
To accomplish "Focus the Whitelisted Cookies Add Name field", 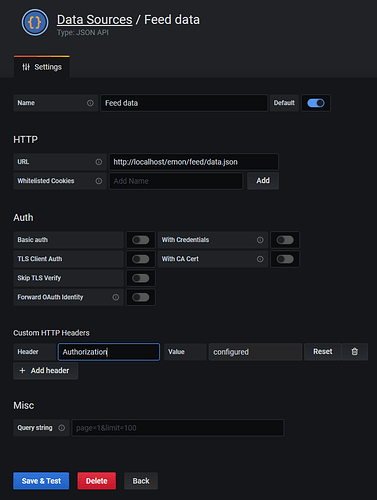I will 176,181.
